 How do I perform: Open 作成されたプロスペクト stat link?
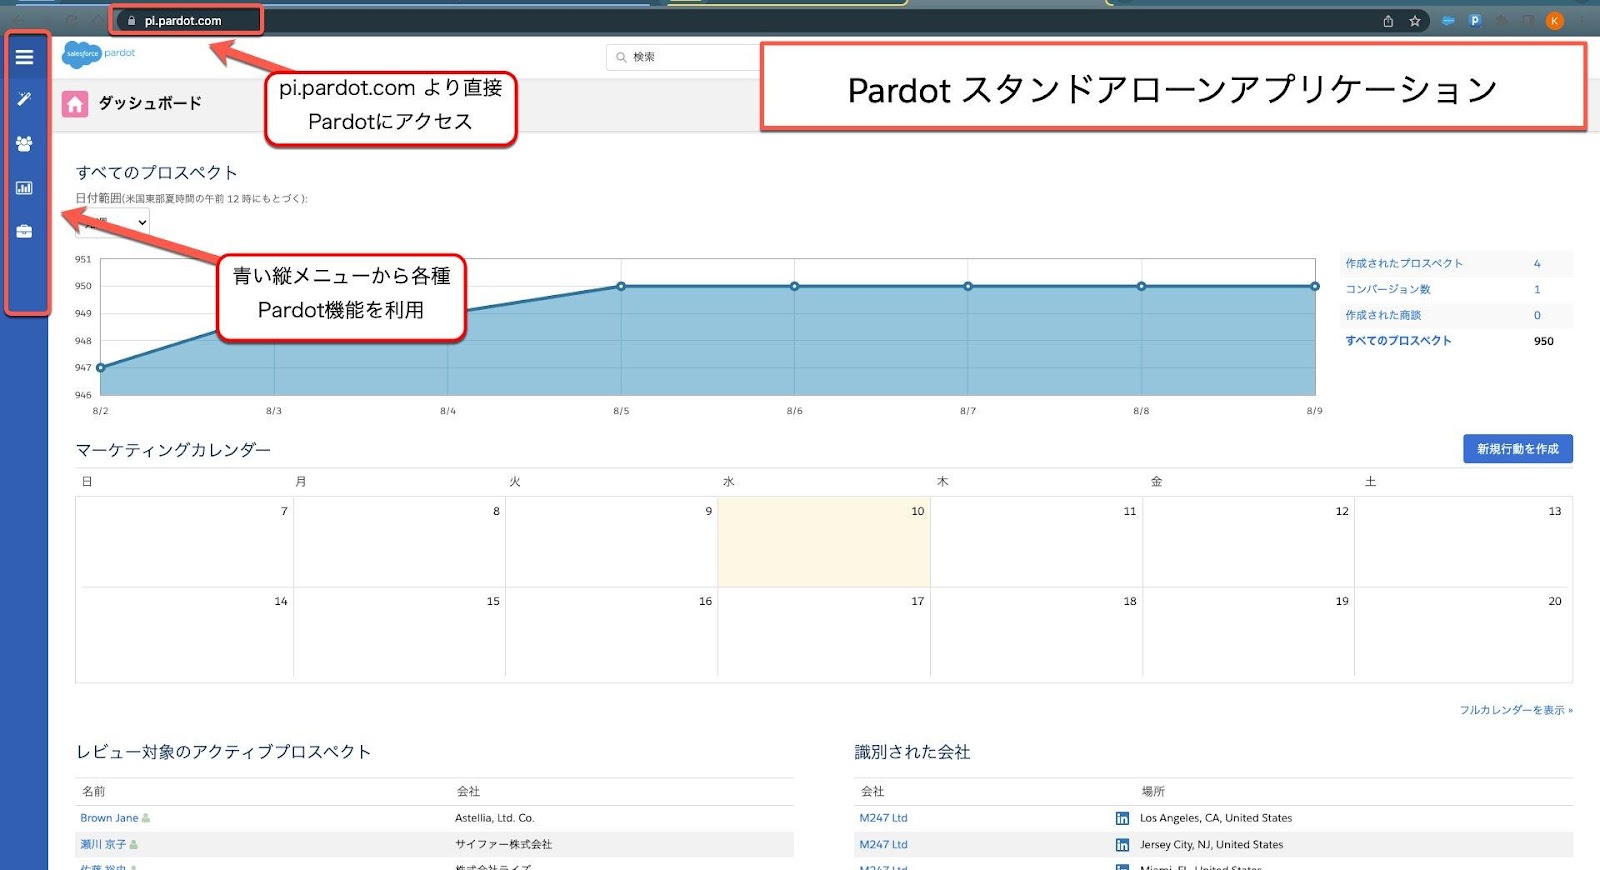tap(1403, 263)
